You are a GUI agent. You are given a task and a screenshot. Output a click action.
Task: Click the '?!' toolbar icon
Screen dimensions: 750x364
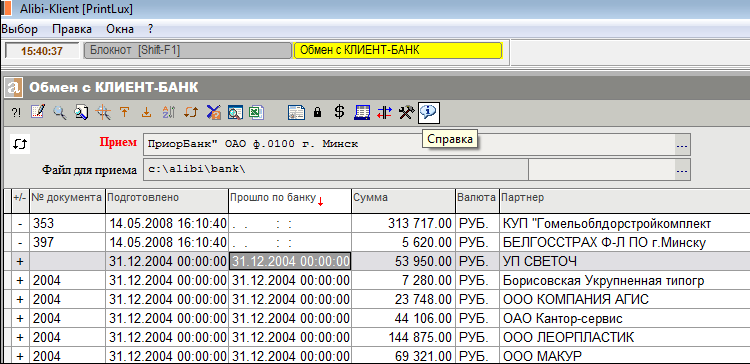[16, 113]
